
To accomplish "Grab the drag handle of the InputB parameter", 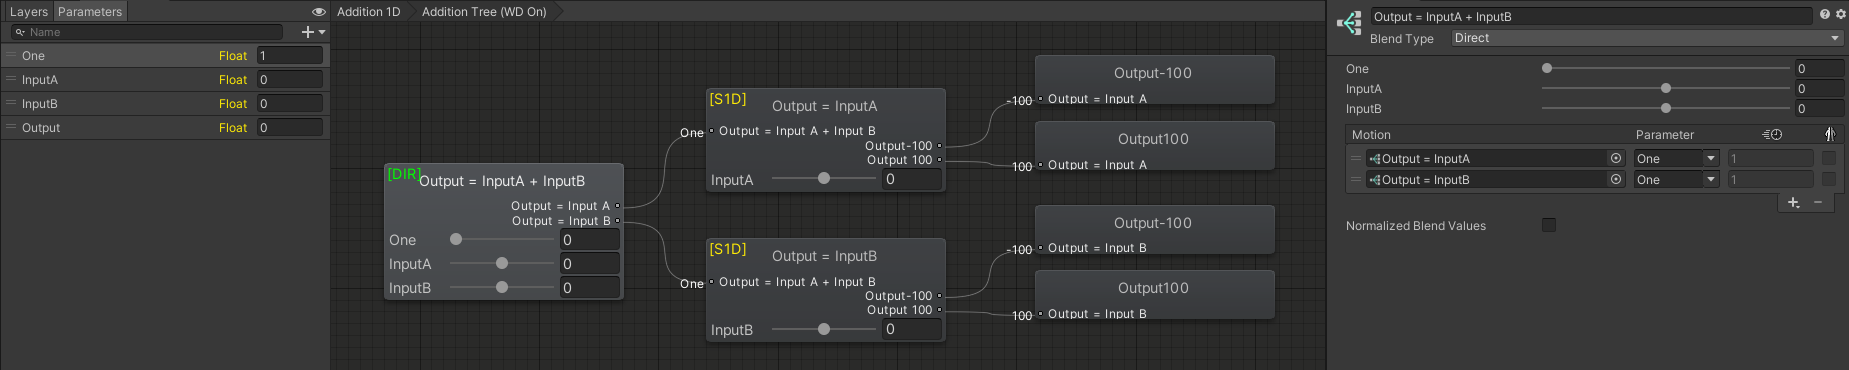I will pos(12,103).
